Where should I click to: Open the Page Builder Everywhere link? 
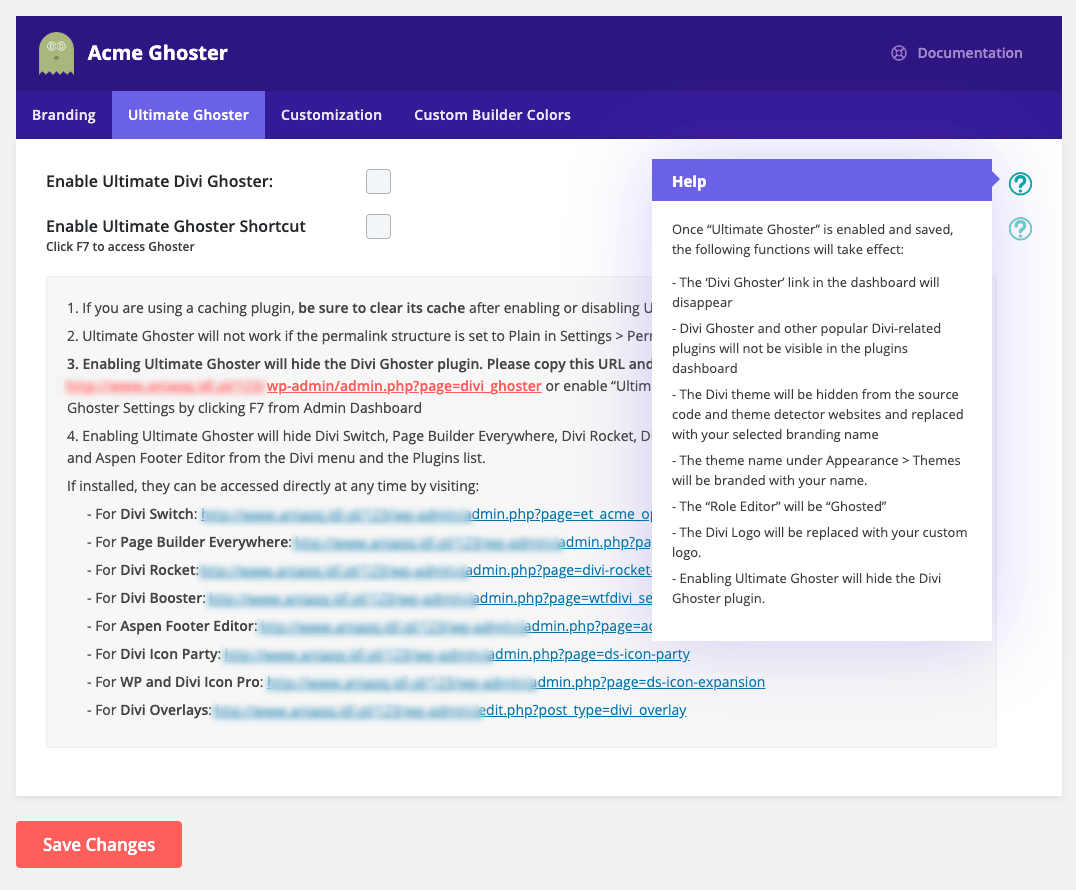tap(472, 542)
